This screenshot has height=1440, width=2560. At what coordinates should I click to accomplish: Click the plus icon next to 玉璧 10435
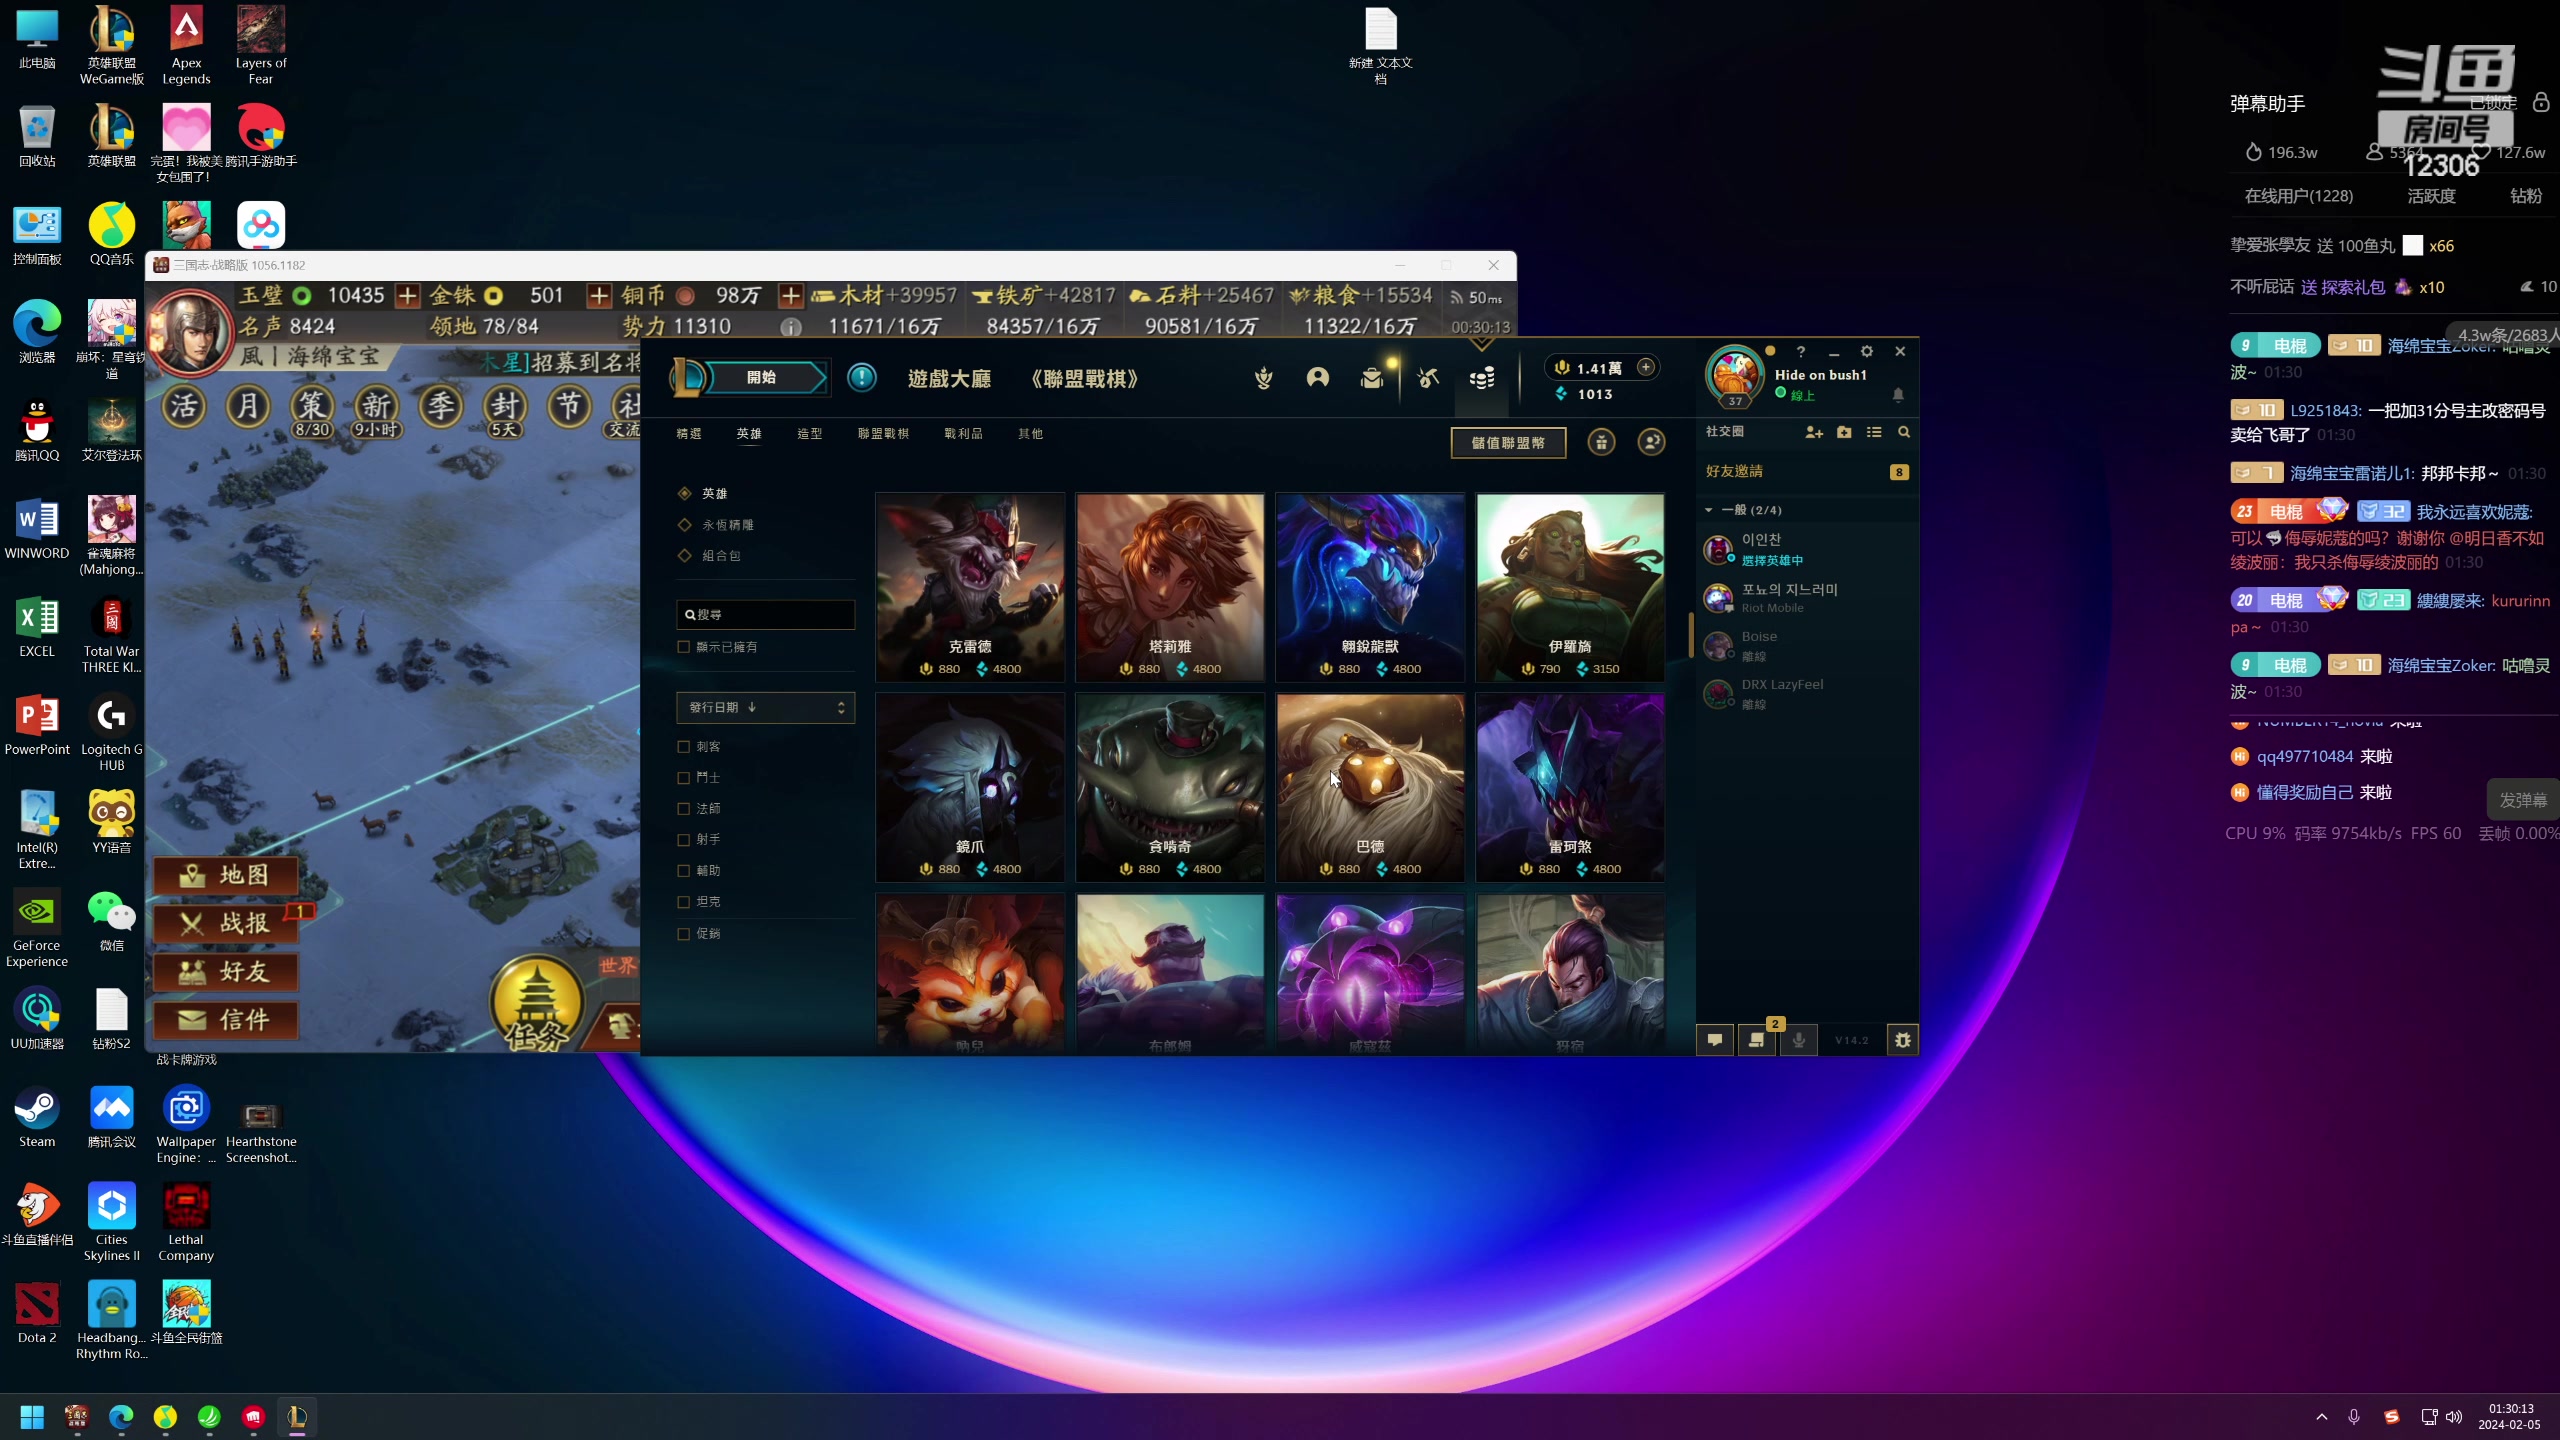407,295
